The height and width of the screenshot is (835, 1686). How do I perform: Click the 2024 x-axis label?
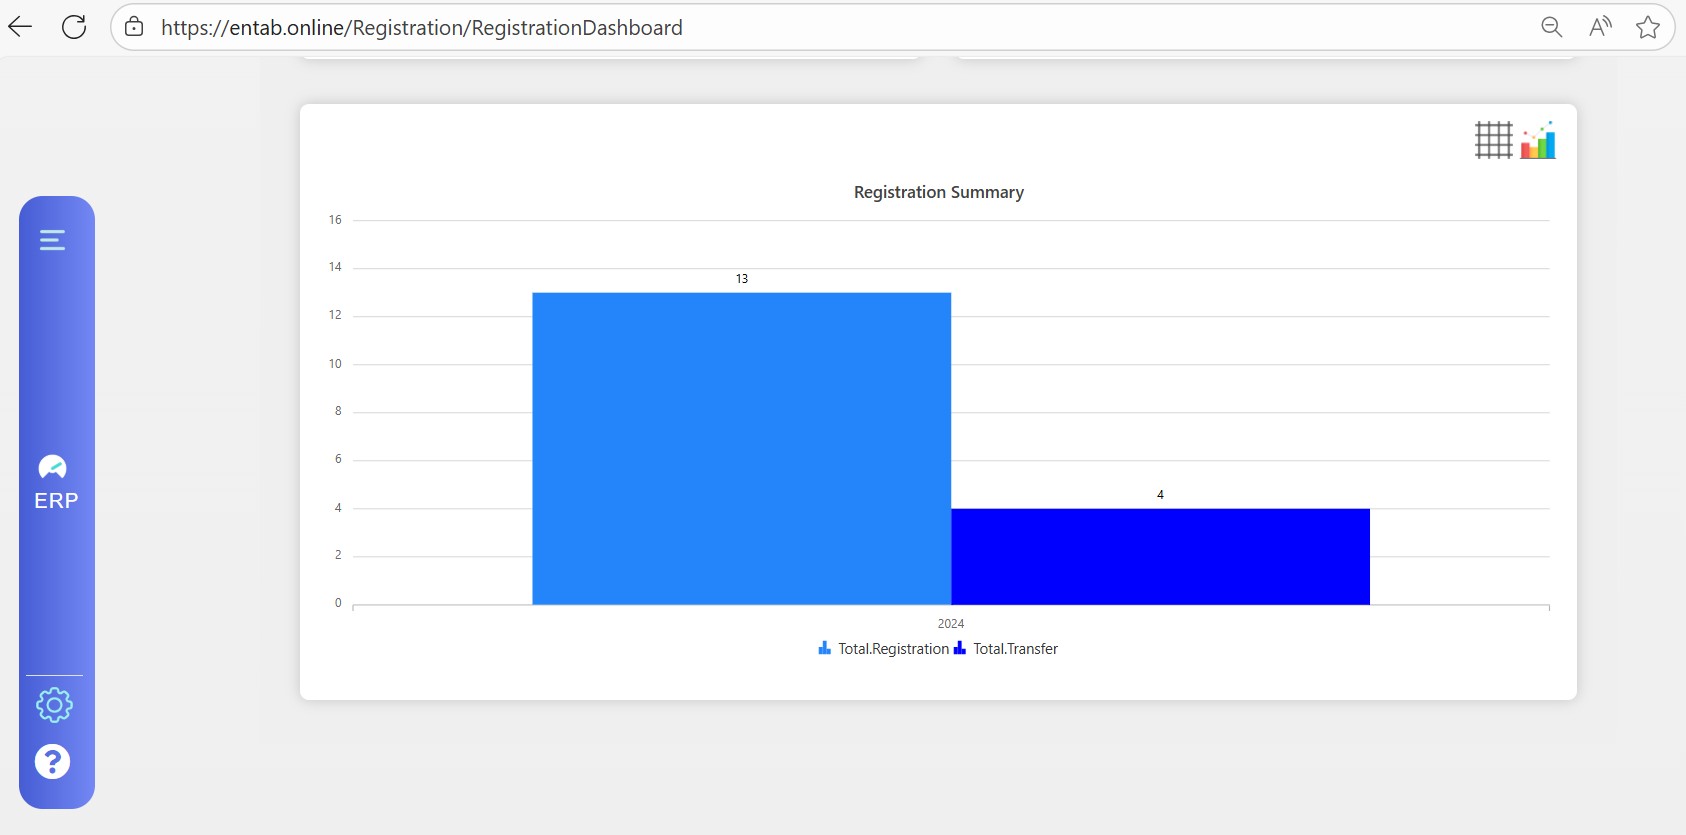(x=950, y=624)
